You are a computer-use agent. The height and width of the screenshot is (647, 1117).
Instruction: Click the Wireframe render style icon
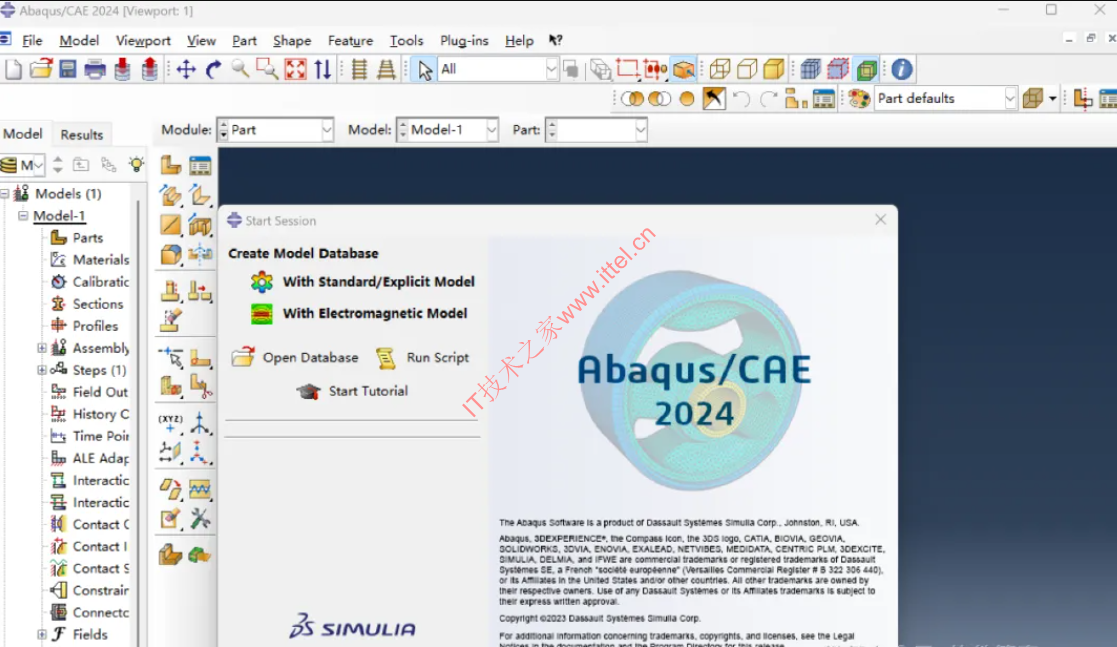coord(719,69)
